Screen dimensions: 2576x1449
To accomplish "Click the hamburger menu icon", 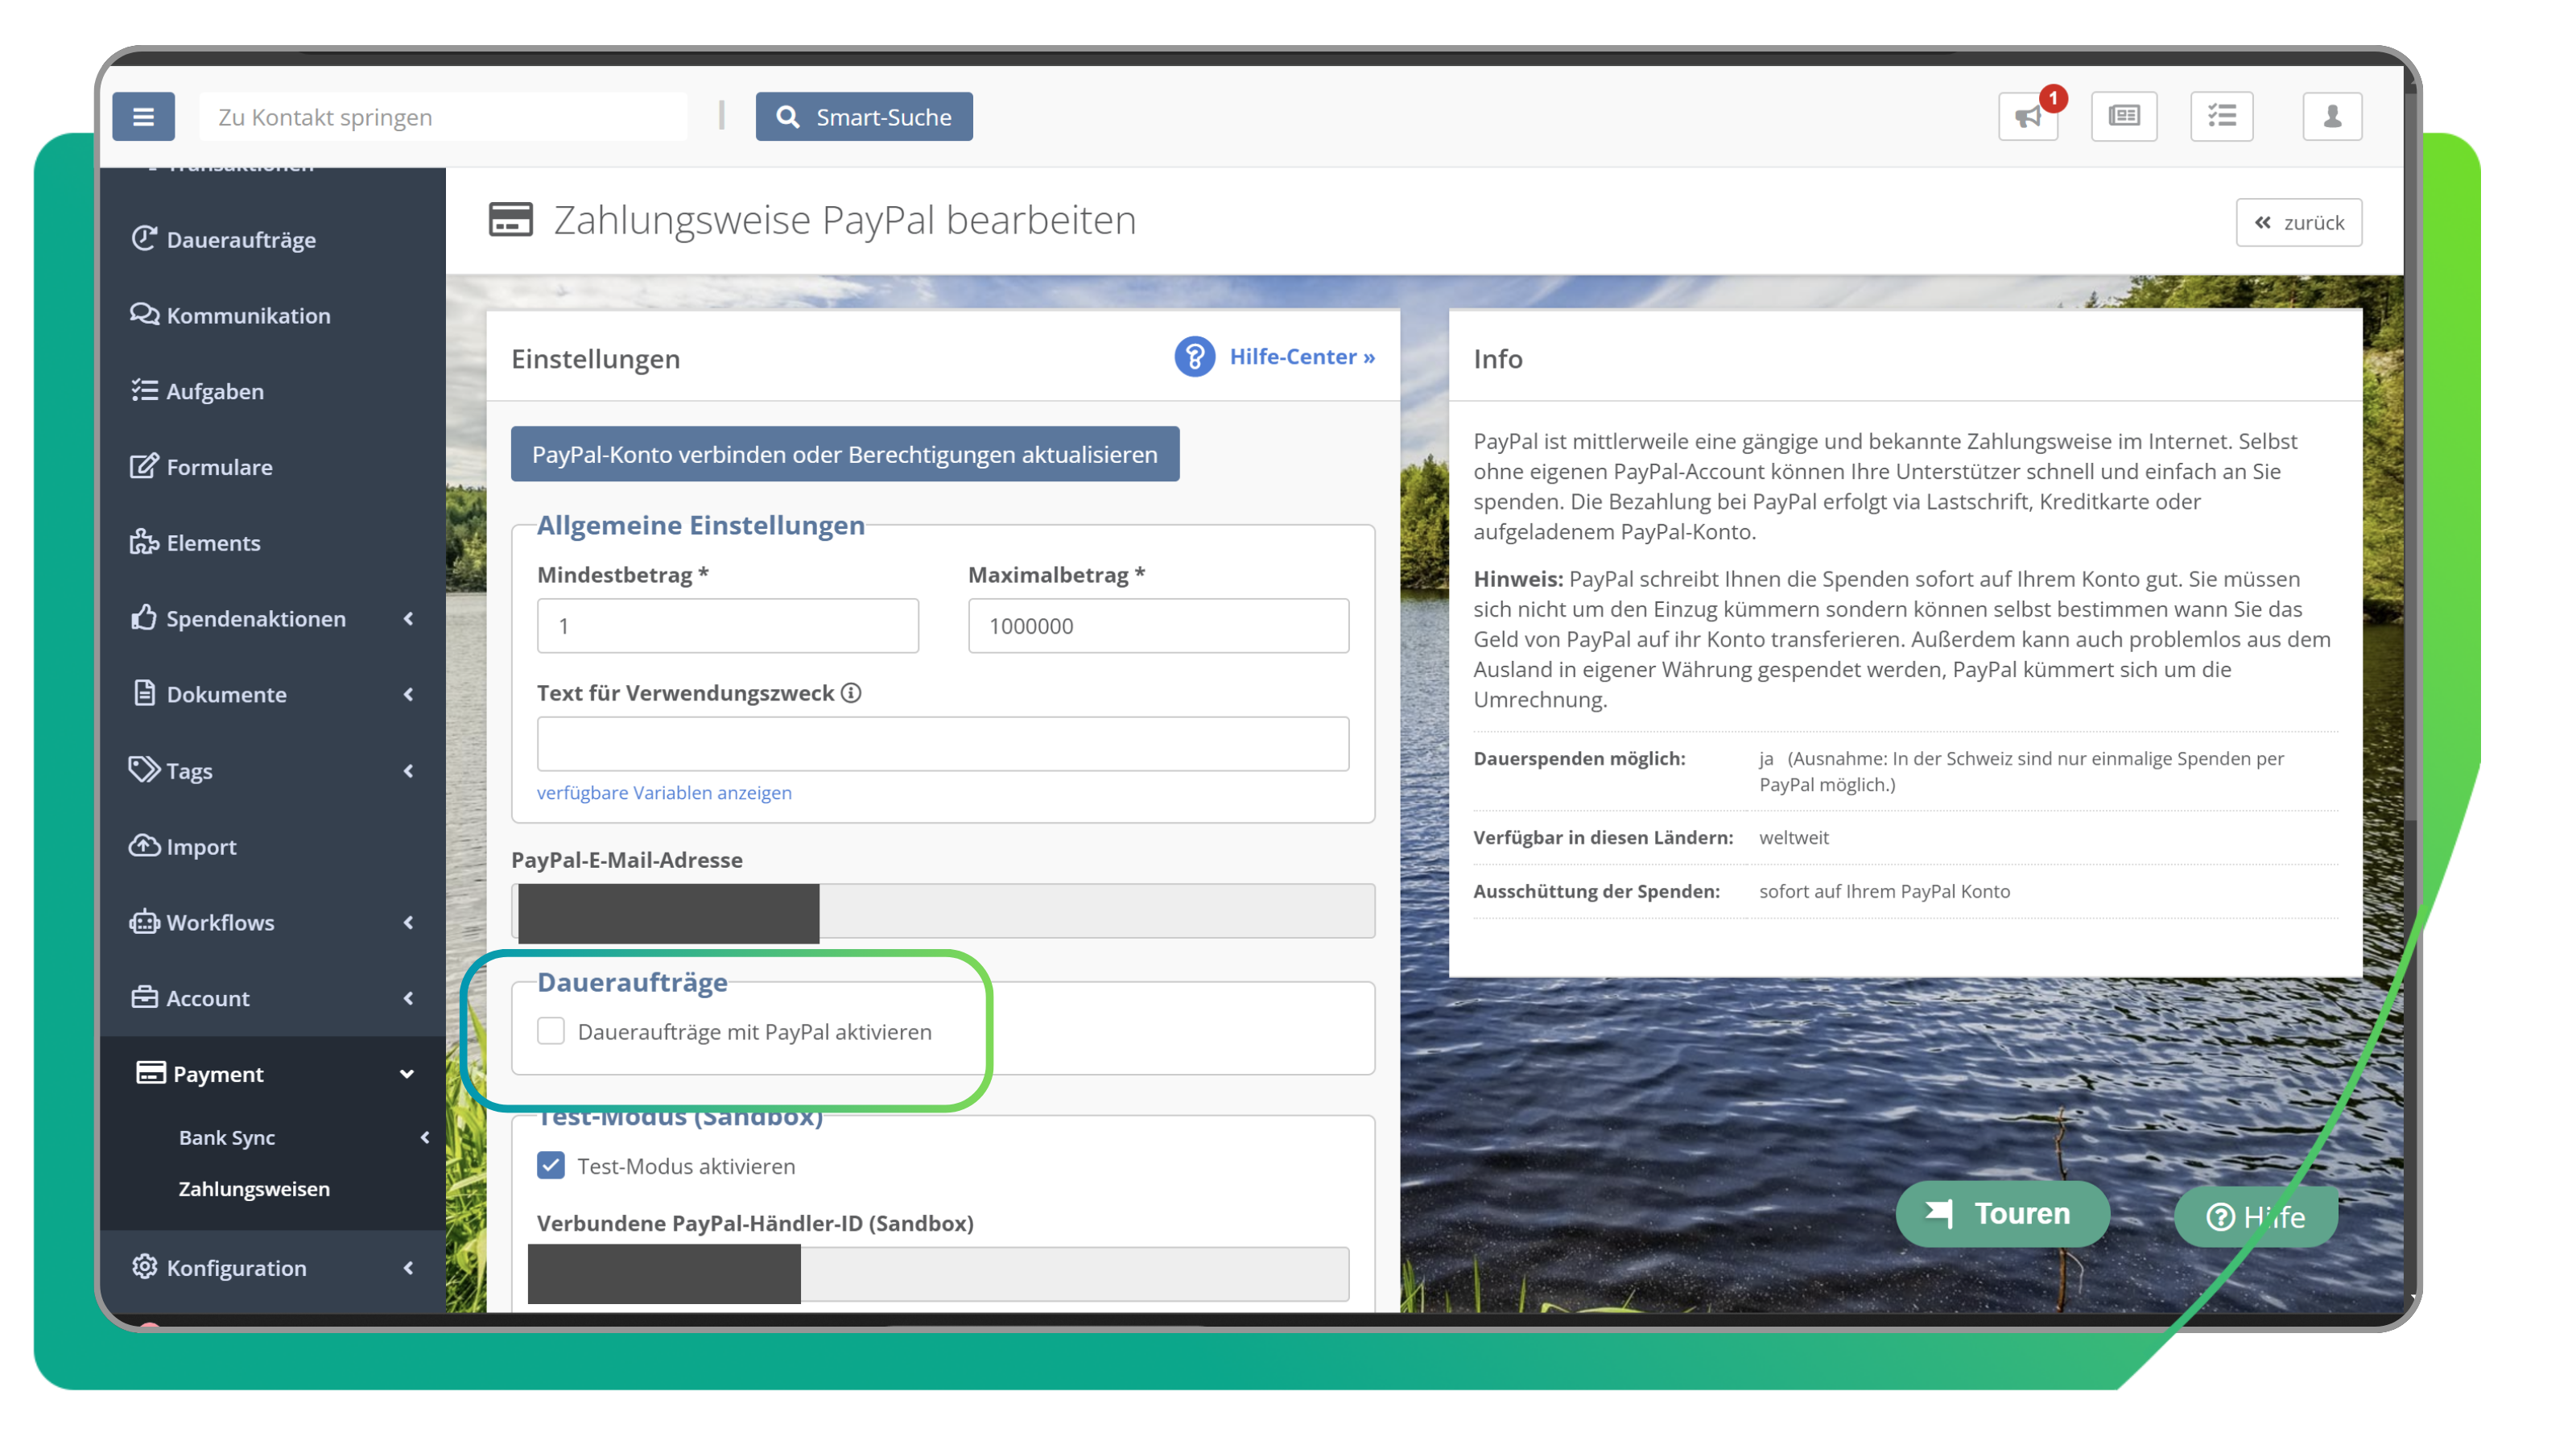I will (x=143, y=117).
